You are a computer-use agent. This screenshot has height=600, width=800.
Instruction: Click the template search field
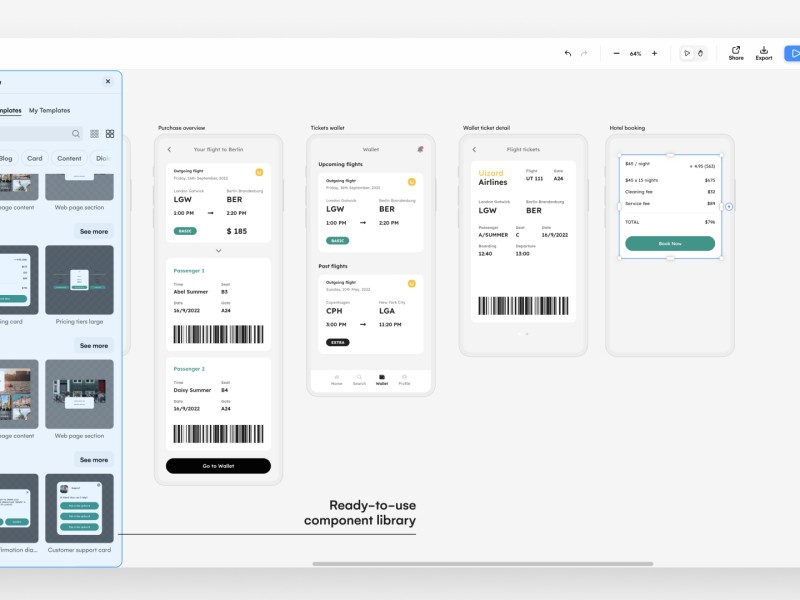[x=41, y=134]
